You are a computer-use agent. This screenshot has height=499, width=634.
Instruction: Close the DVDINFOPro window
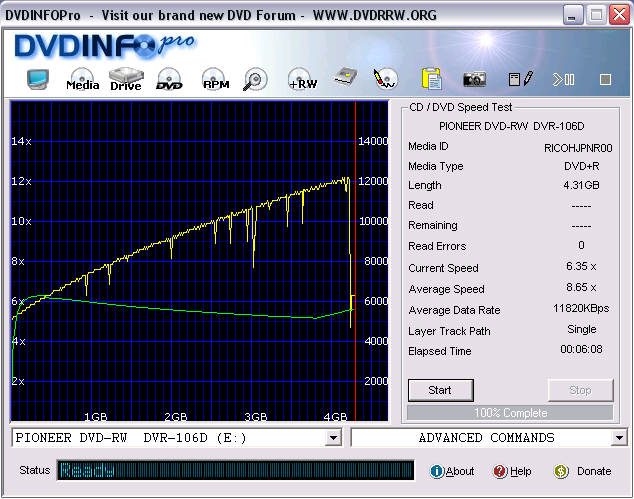[x=619, y=15]
